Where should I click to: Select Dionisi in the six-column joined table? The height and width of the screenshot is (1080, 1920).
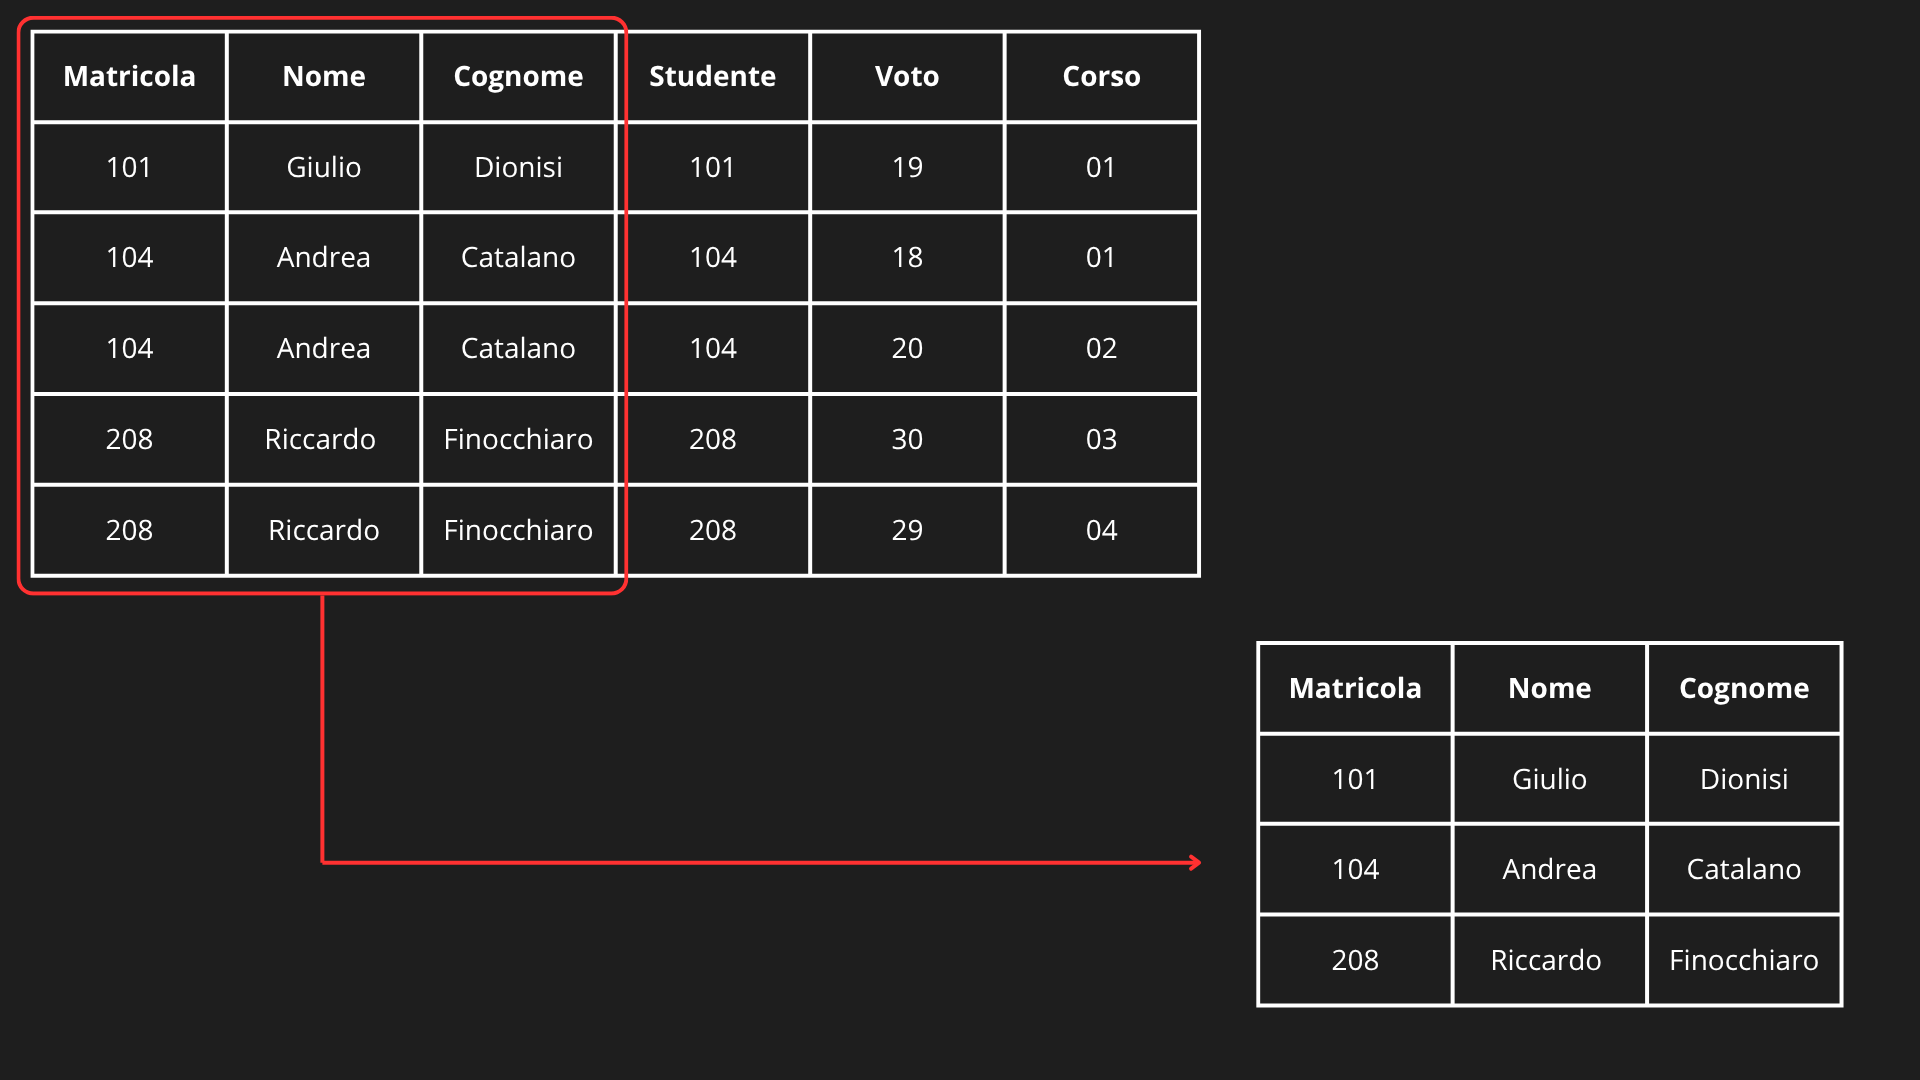(x=518, y=167)
